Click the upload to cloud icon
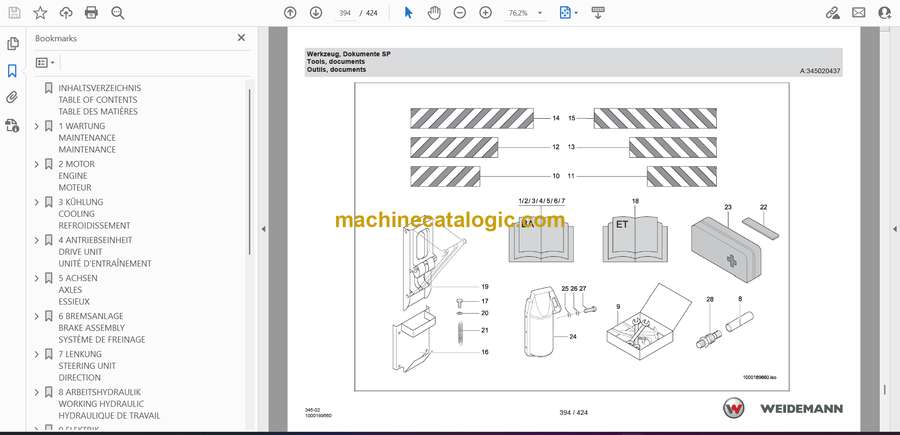This screenshot has height=435, width=900. 66,12
